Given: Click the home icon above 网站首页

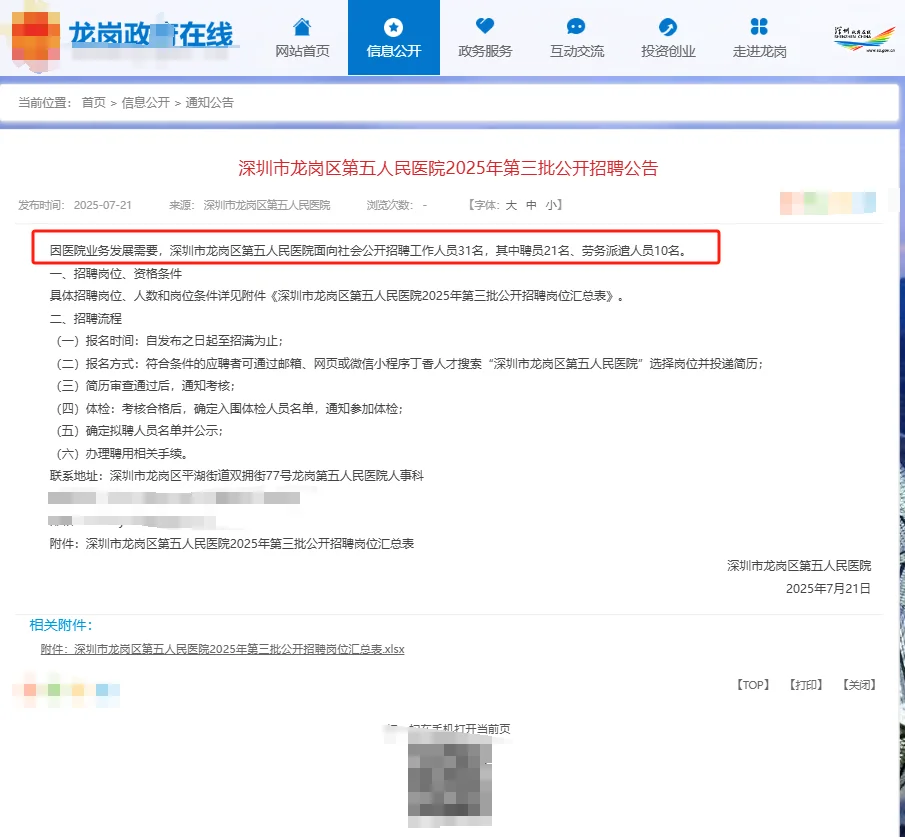Looking at the screenshot, I should pyautogui.click(x=302, y=27).
